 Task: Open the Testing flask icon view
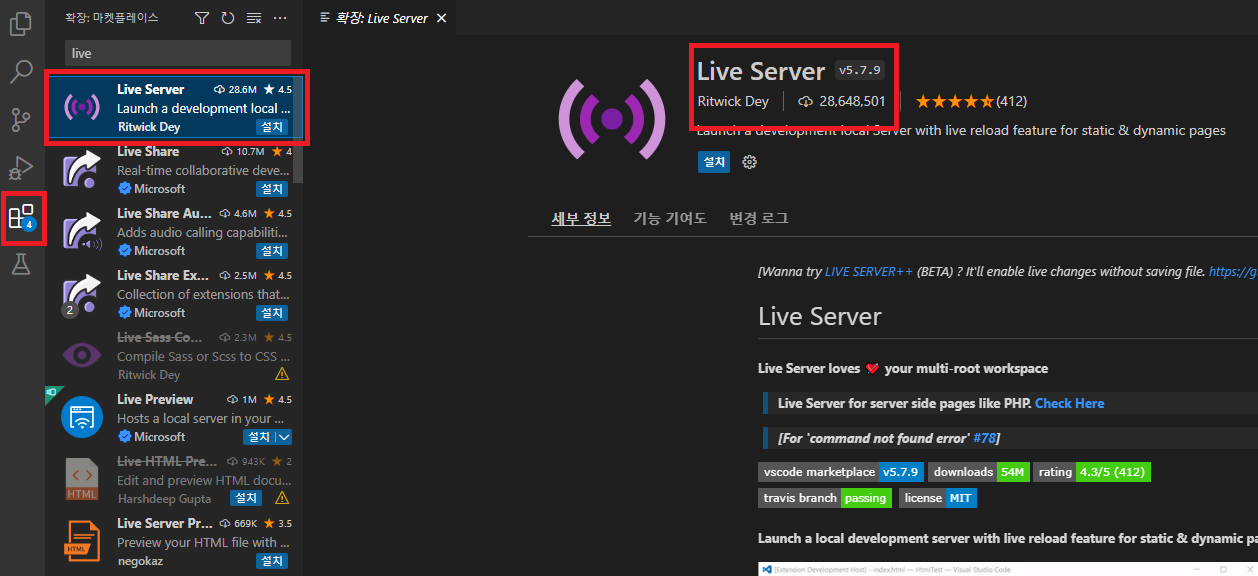(21, 264)
